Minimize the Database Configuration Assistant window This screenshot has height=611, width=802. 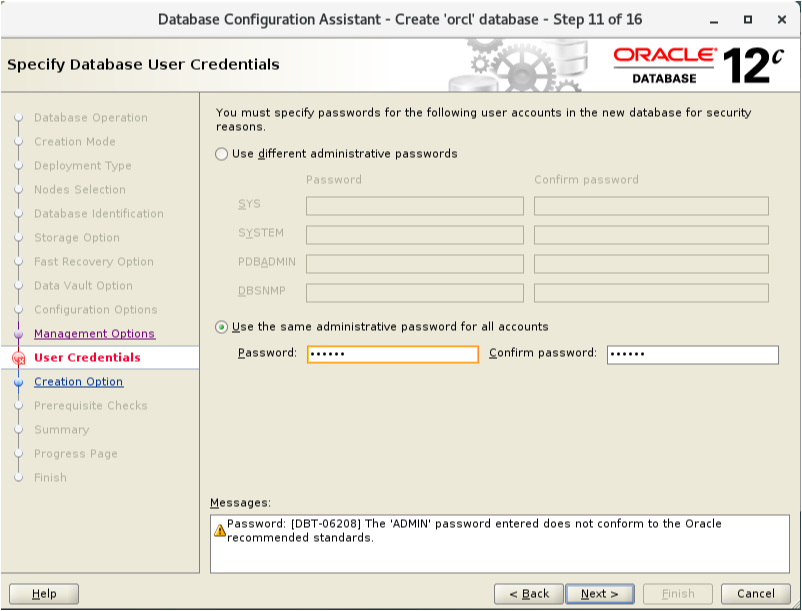tap(714, 20)
